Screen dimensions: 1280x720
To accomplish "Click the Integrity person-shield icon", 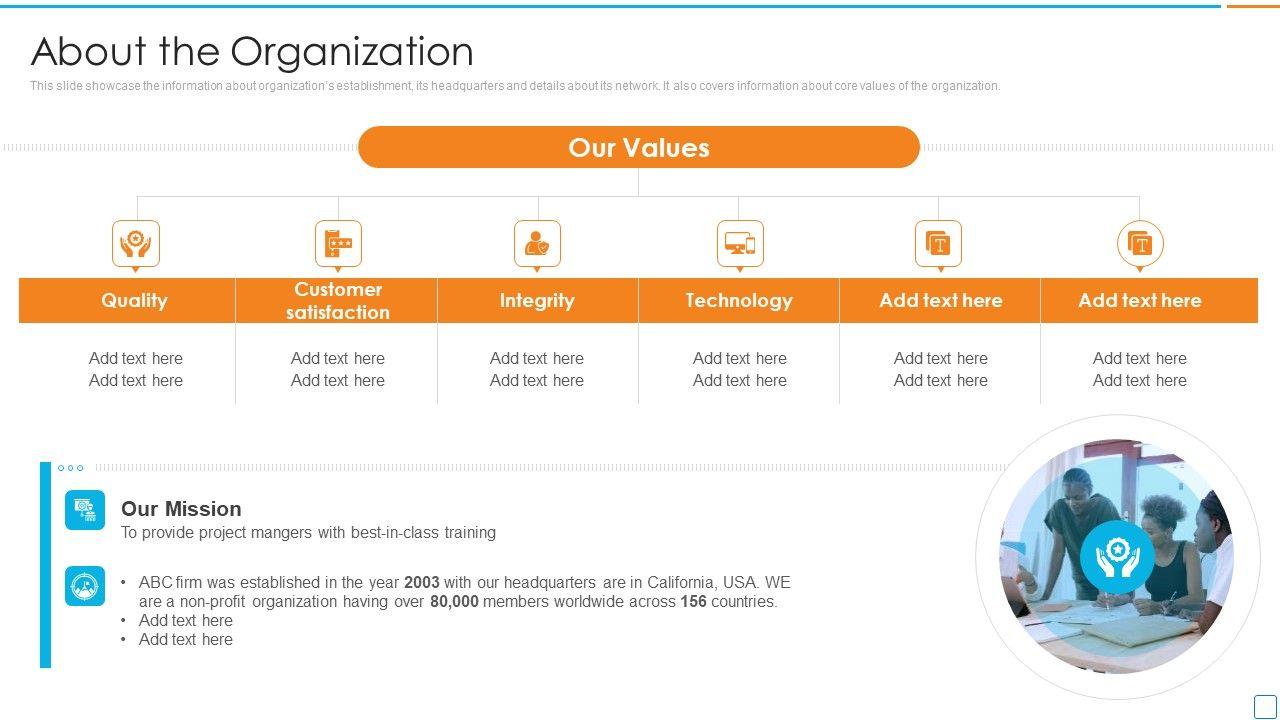I will pyautogui.click(x=537, y=243).
